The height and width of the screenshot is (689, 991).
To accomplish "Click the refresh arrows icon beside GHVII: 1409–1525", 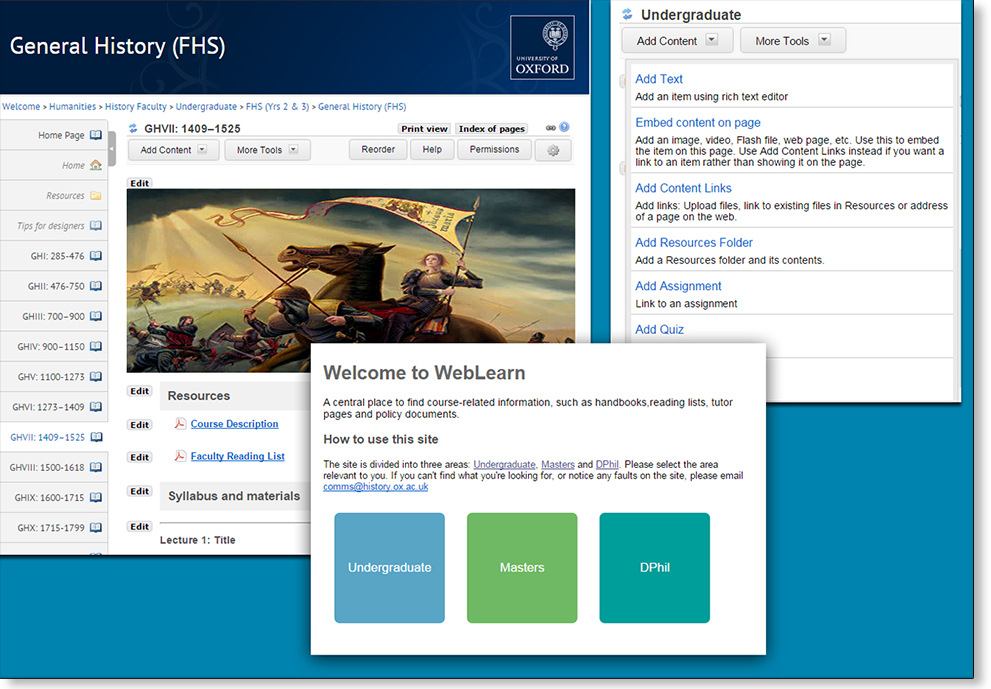I will 133,128.
